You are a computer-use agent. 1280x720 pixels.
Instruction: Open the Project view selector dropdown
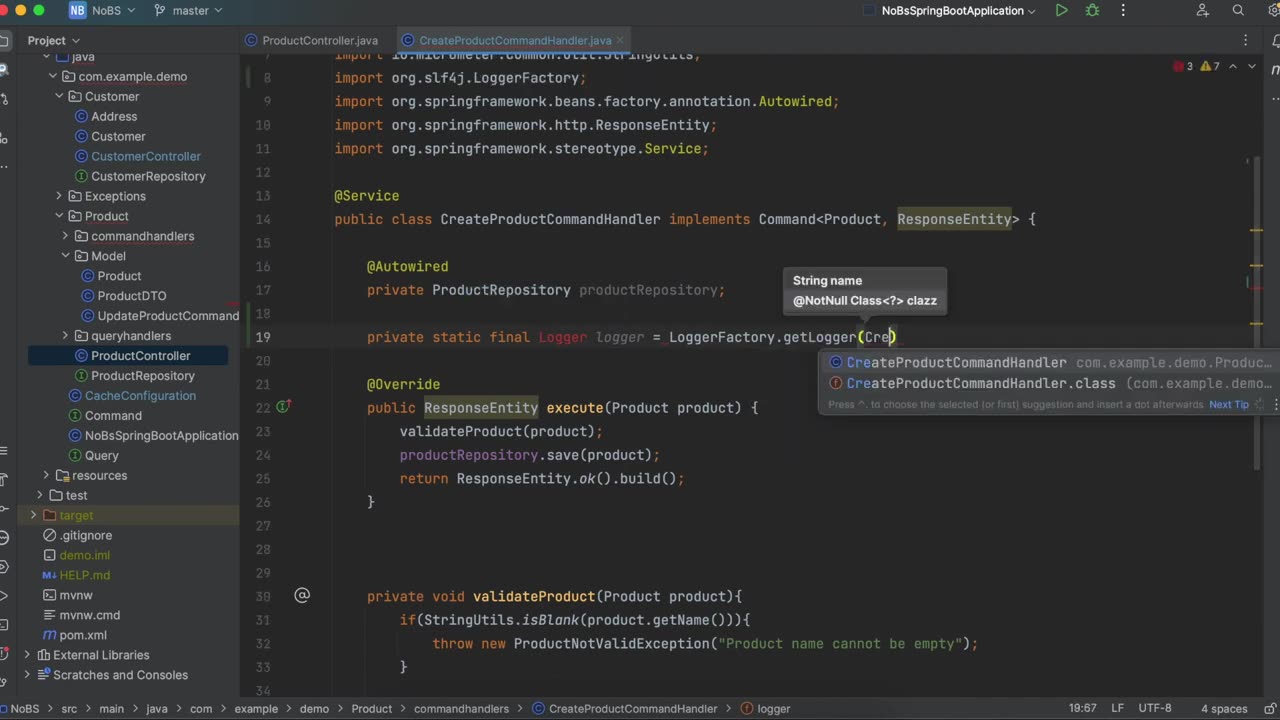pos(53,41)
